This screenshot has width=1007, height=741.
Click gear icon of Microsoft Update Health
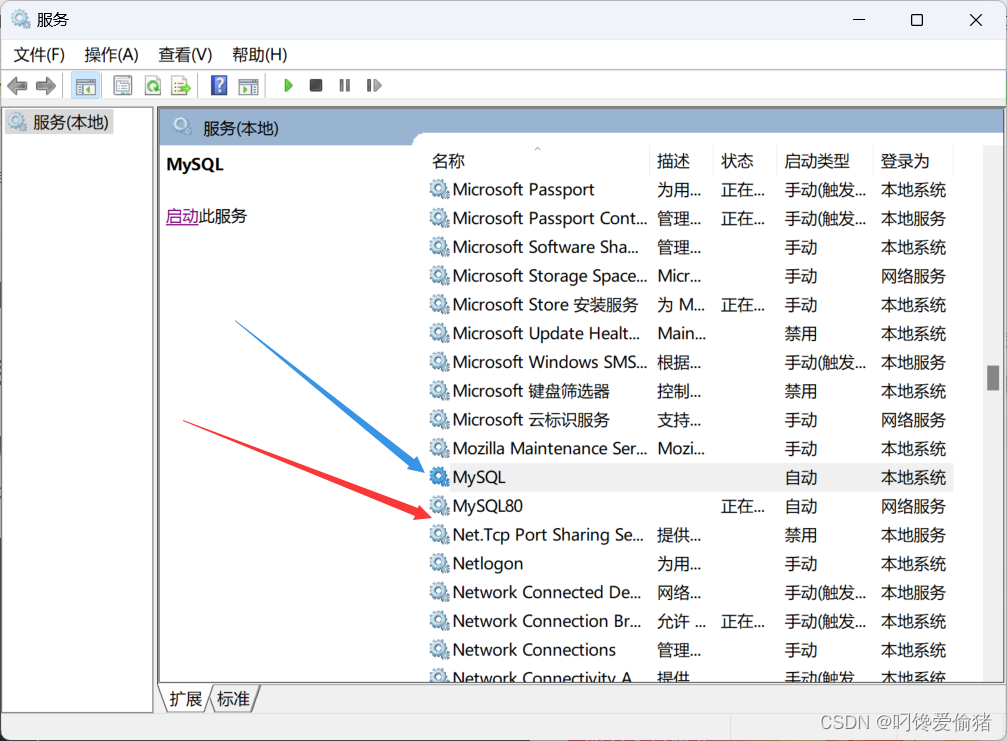click(439, 333)
